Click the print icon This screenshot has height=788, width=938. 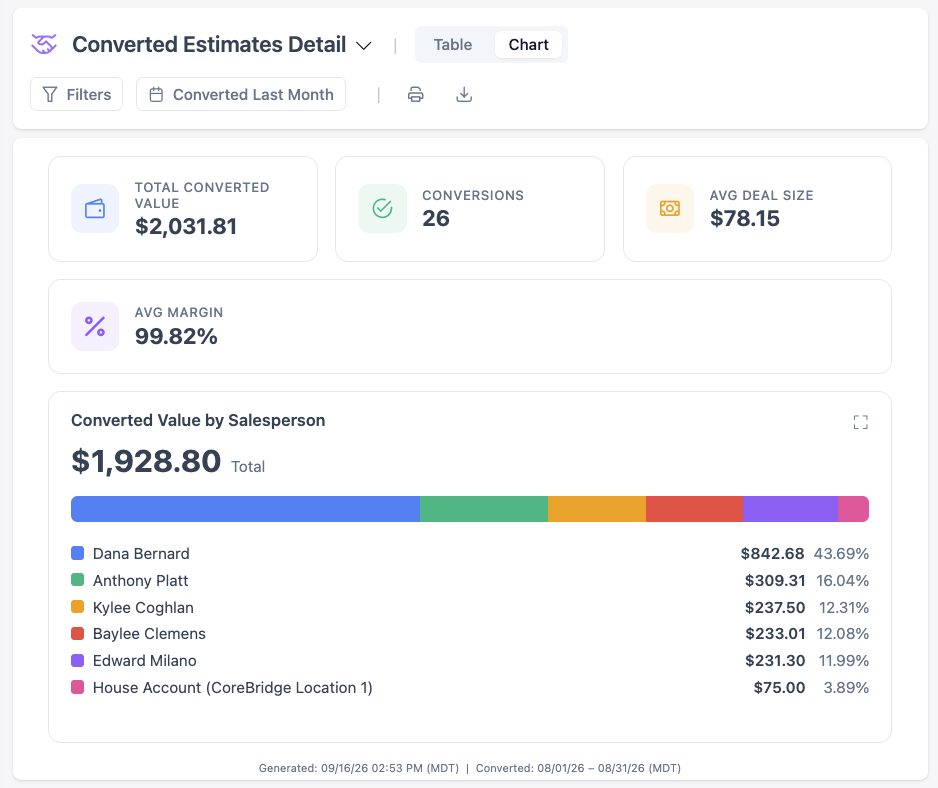point(416,95)
